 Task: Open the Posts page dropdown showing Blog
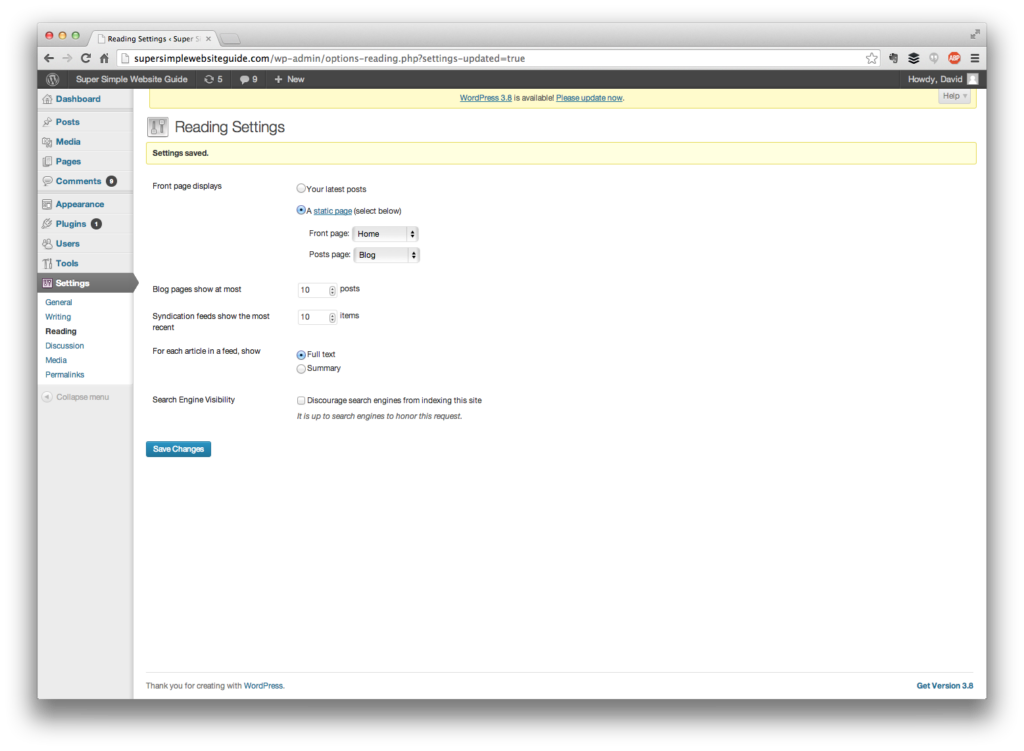387,255
